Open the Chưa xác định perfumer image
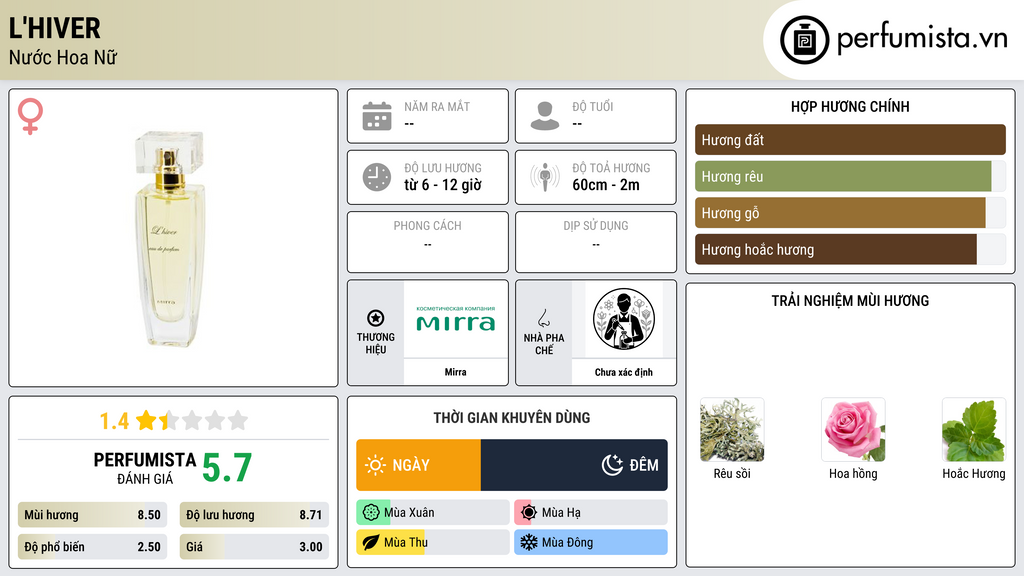This screenshot has height=576, width=1024. [x=624, y=319]
